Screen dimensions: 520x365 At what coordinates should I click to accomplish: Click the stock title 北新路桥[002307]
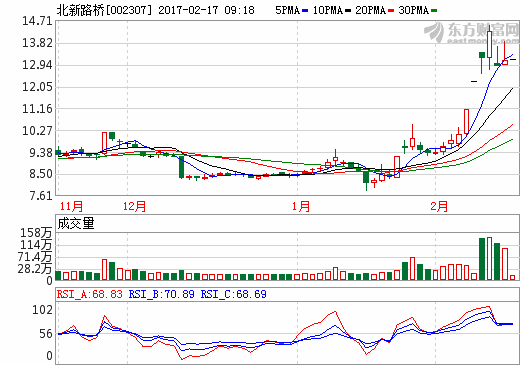tap(104, 10)
